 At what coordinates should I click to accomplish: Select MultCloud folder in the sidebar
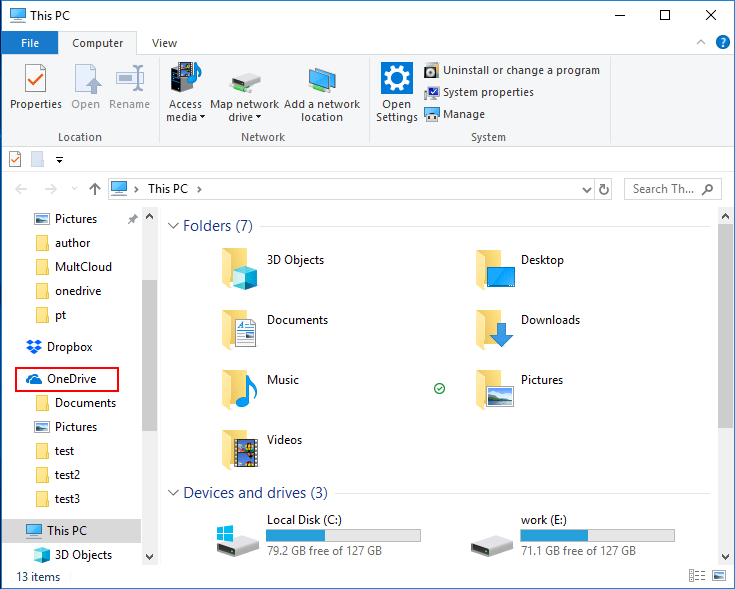pos(74,267)
